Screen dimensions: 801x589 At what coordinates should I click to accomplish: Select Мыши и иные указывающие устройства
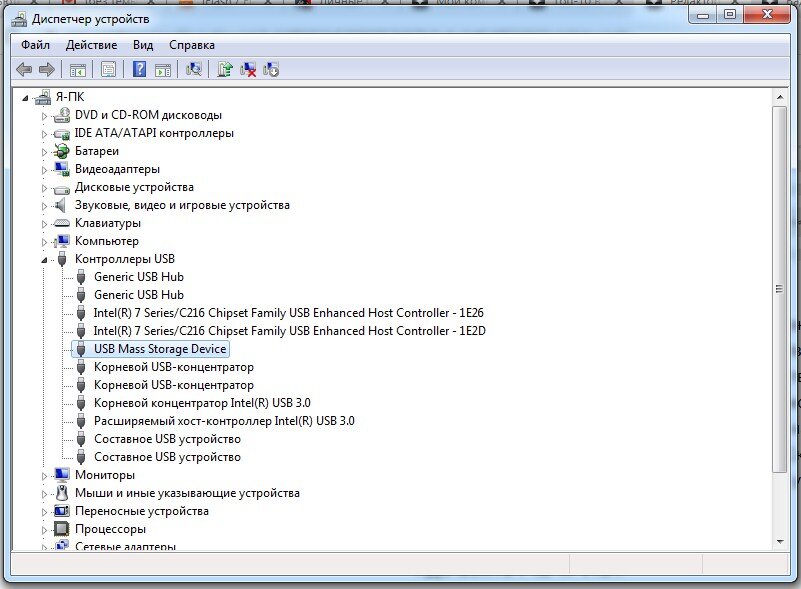click(187, 493)
